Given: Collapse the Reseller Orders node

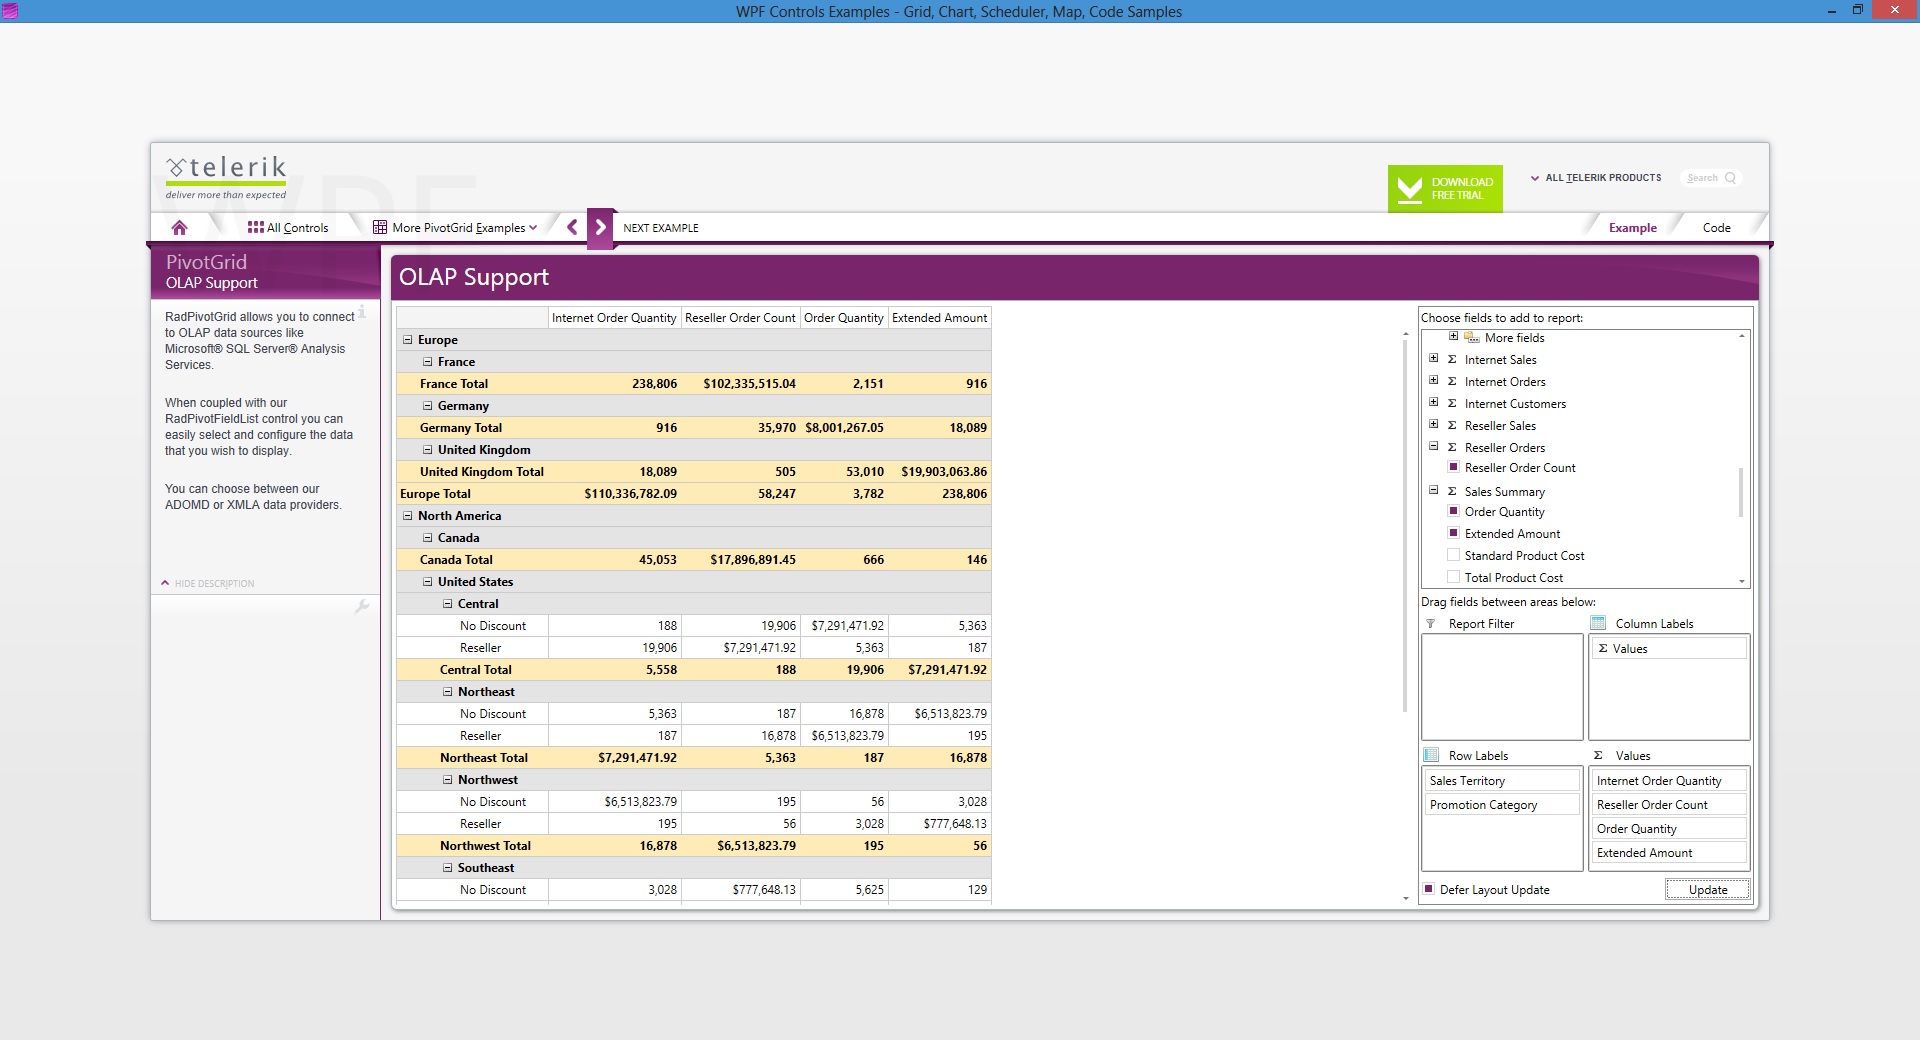Looking at the screenshot, I should tap(1433, 446).
